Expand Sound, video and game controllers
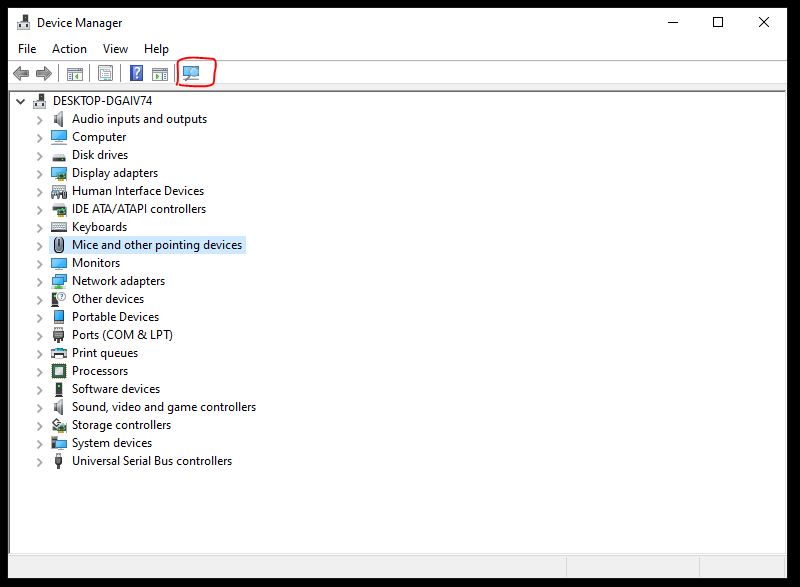800x587 pixels. 39,408
